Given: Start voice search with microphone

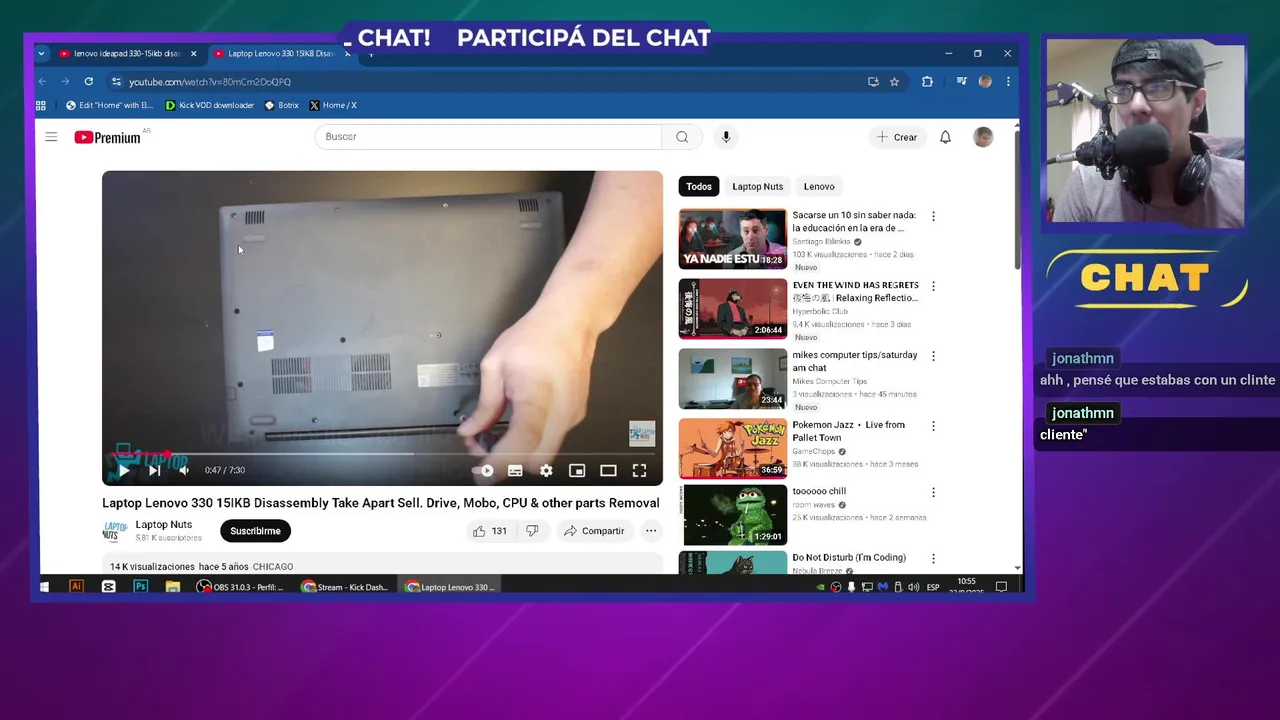Looking at the screenshot, I should pyautogui.click(x=726, y=137).
